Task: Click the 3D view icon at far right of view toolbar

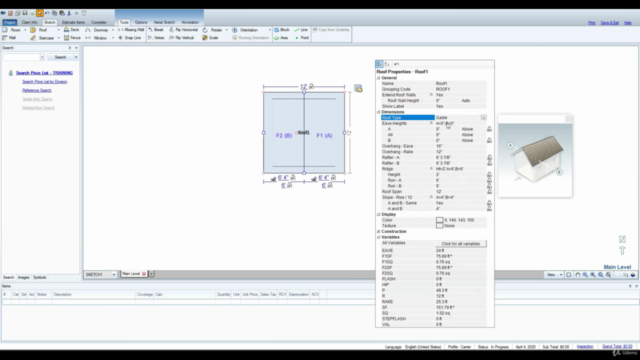Action: pos(633,275)
